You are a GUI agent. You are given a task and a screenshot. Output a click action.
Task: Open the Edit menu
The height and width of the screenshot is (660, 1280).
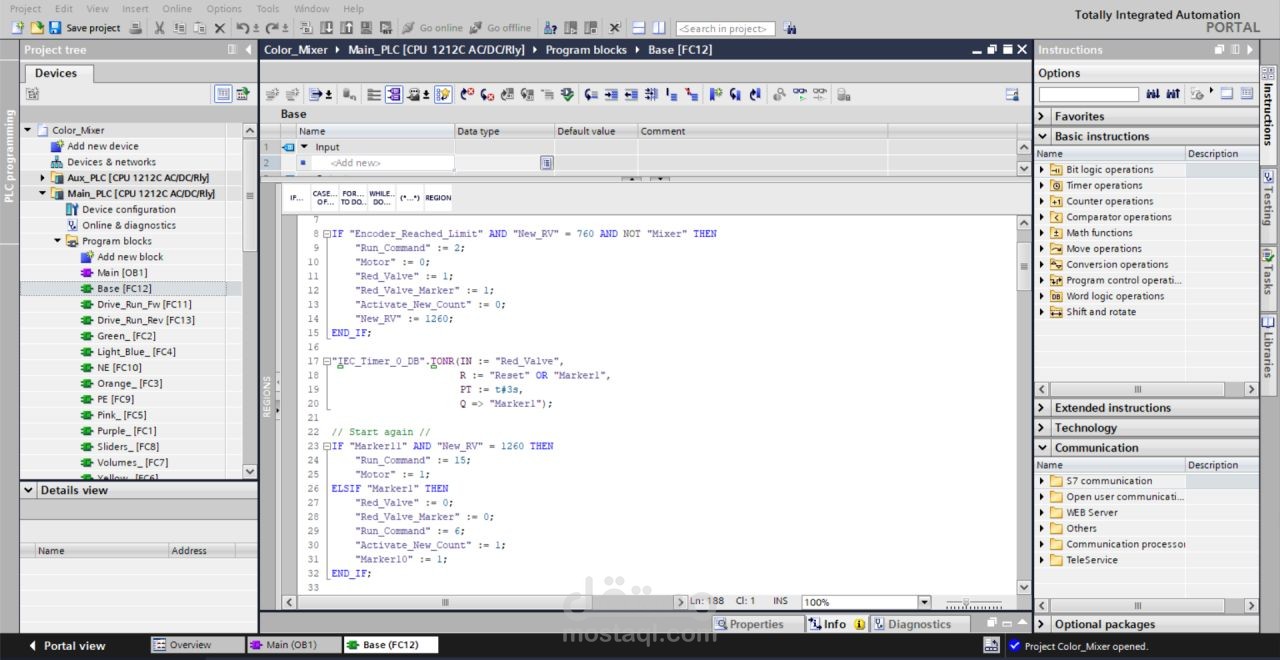coord(64,8)
